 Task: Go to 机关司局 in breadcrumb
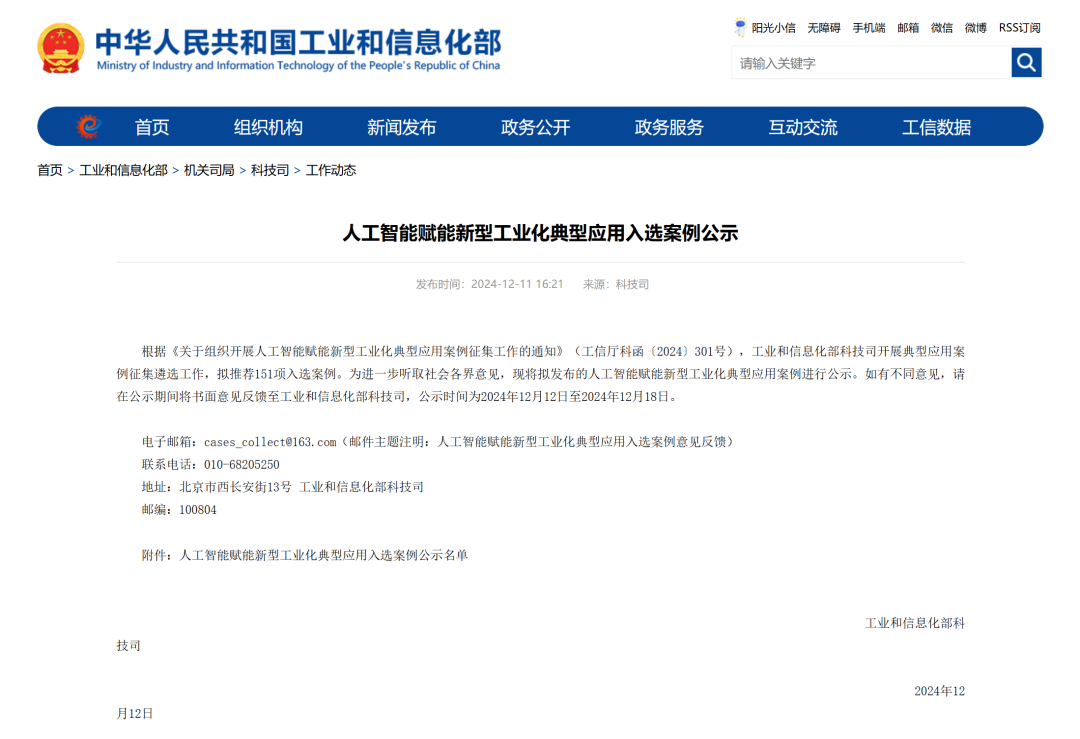tap(209, 170)
